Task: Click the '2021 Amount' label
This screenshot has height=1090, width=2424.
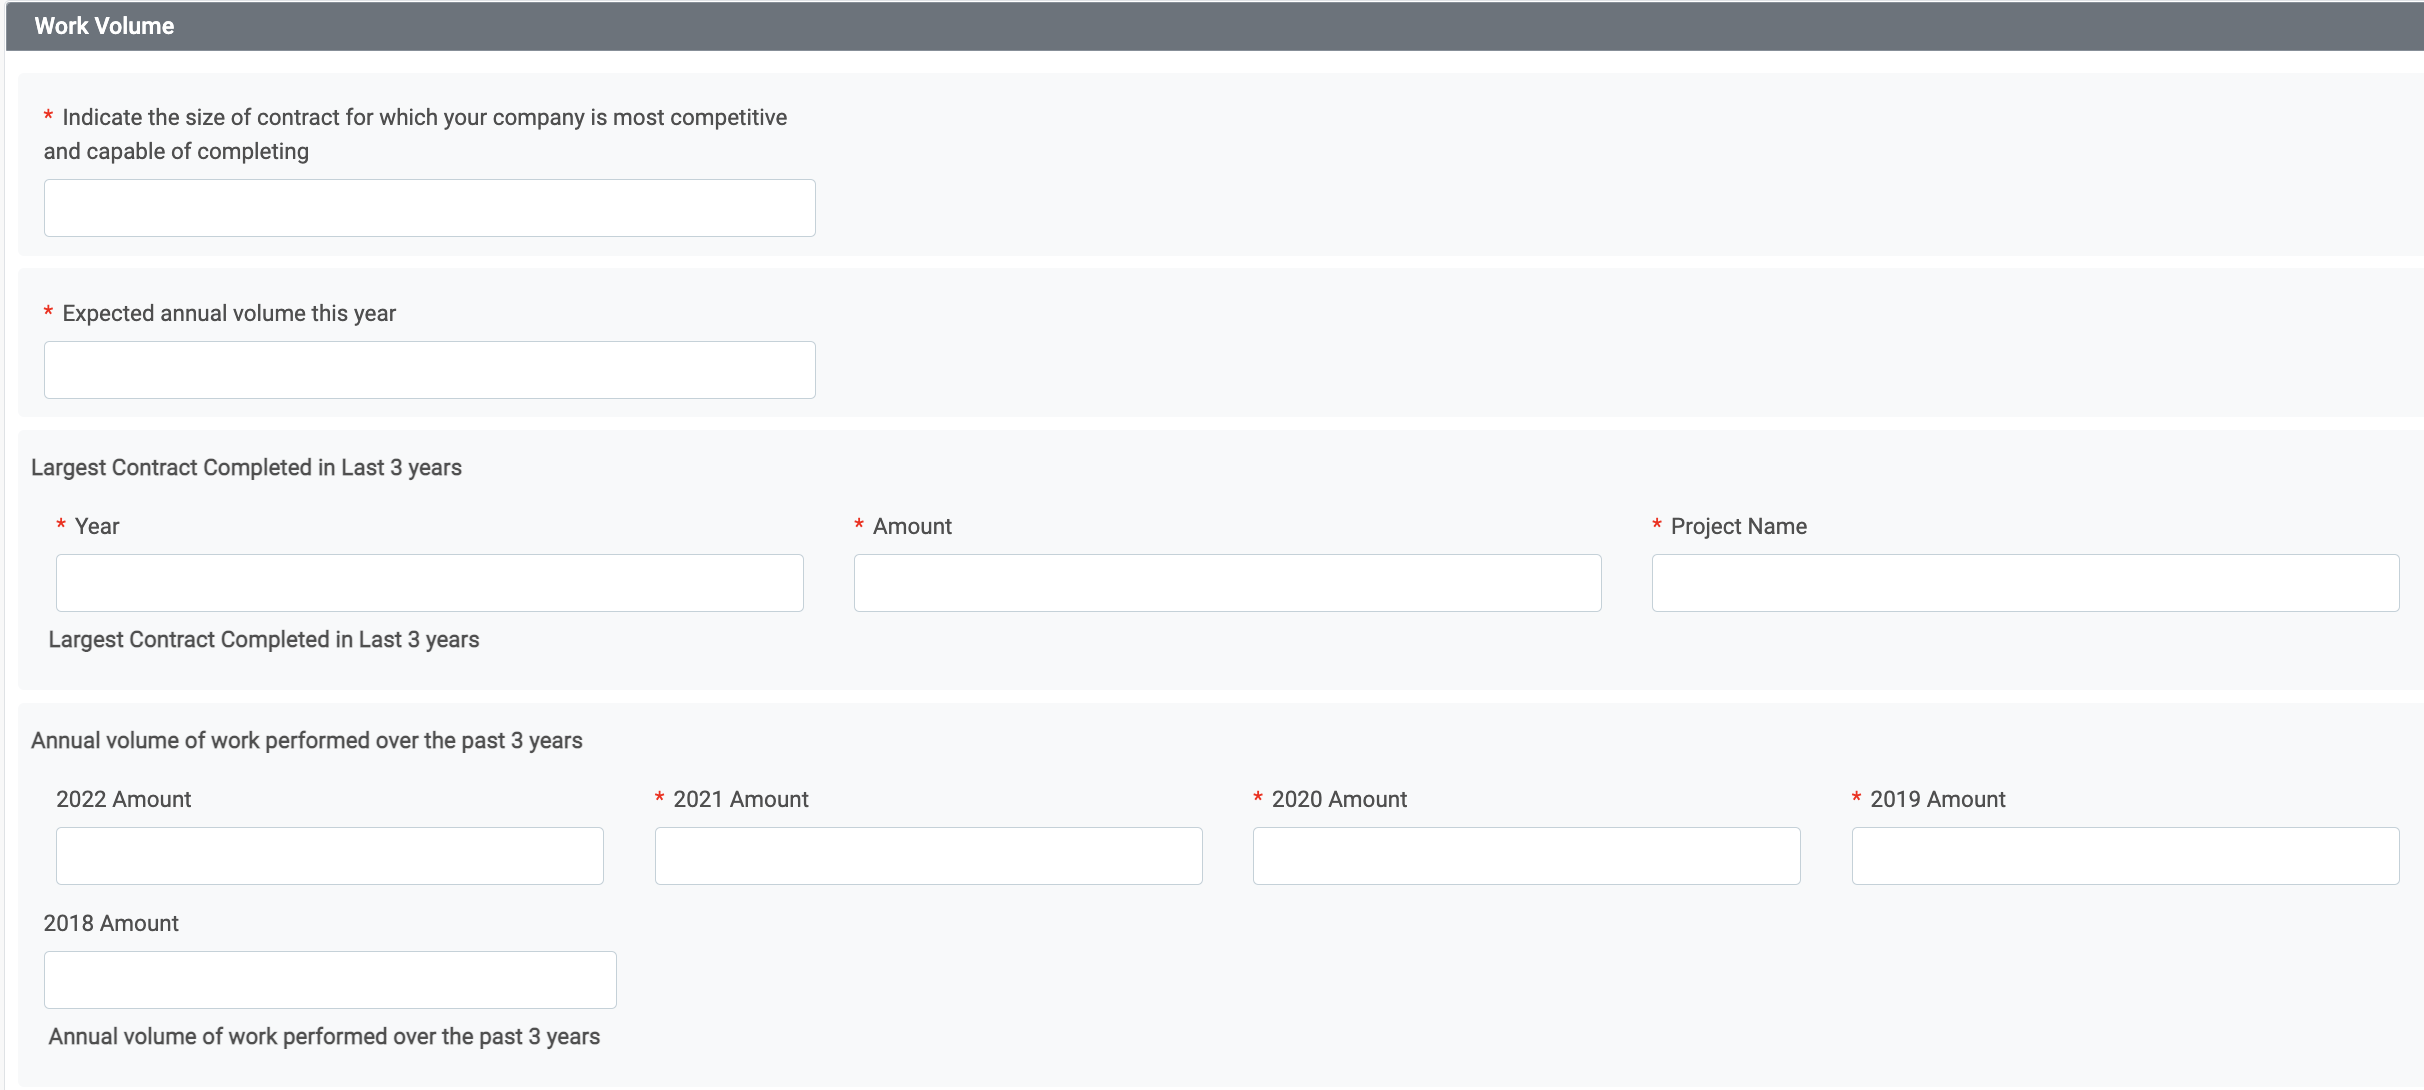Action: 741,799
